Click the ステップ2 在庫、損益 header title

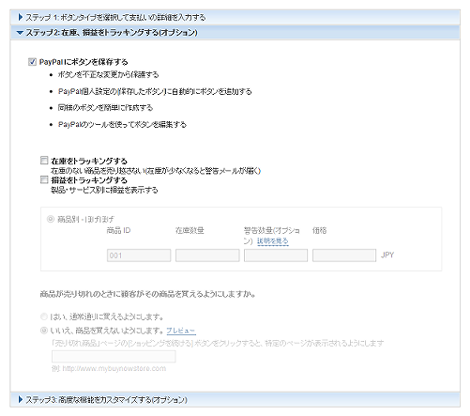(112, 33)
